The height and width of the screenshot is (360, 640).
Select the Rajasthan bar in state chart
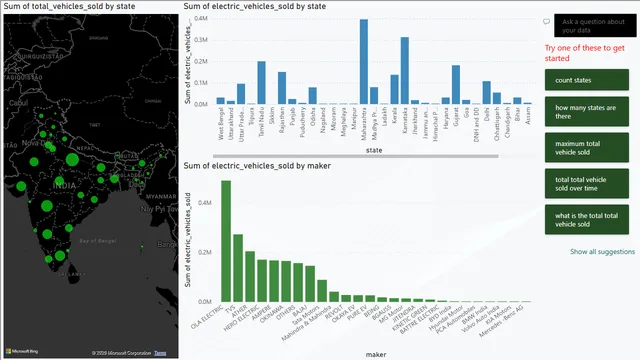click(x=282, y=88)
